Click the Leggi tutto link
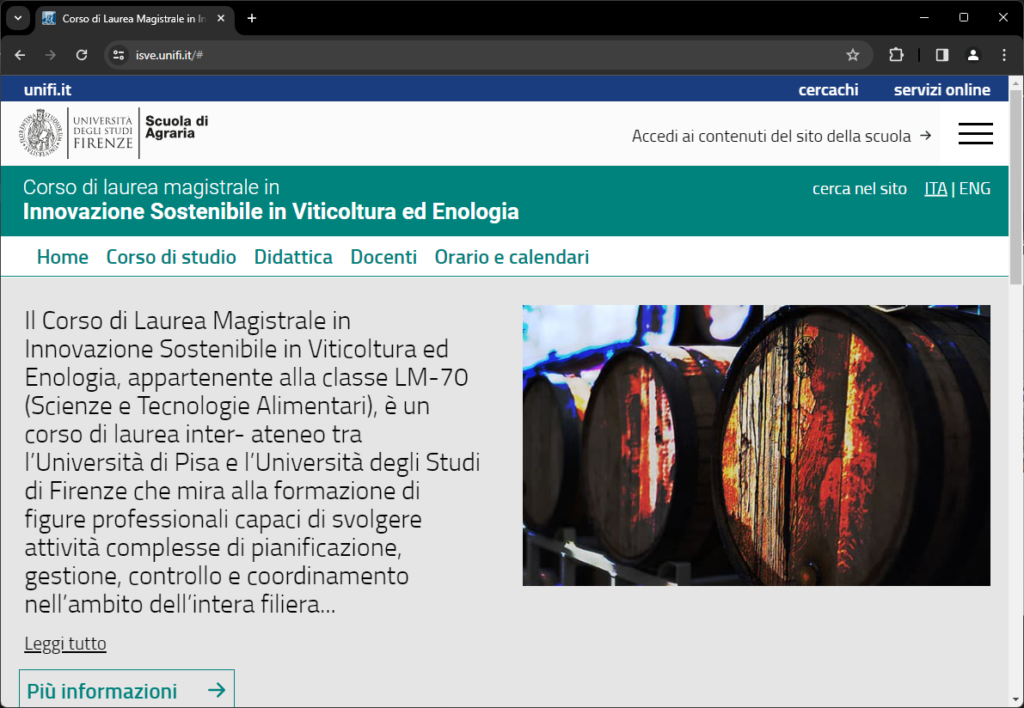The width and height of the screenshot is (1024, 708). pyautogui.click(x=65, y=643)
